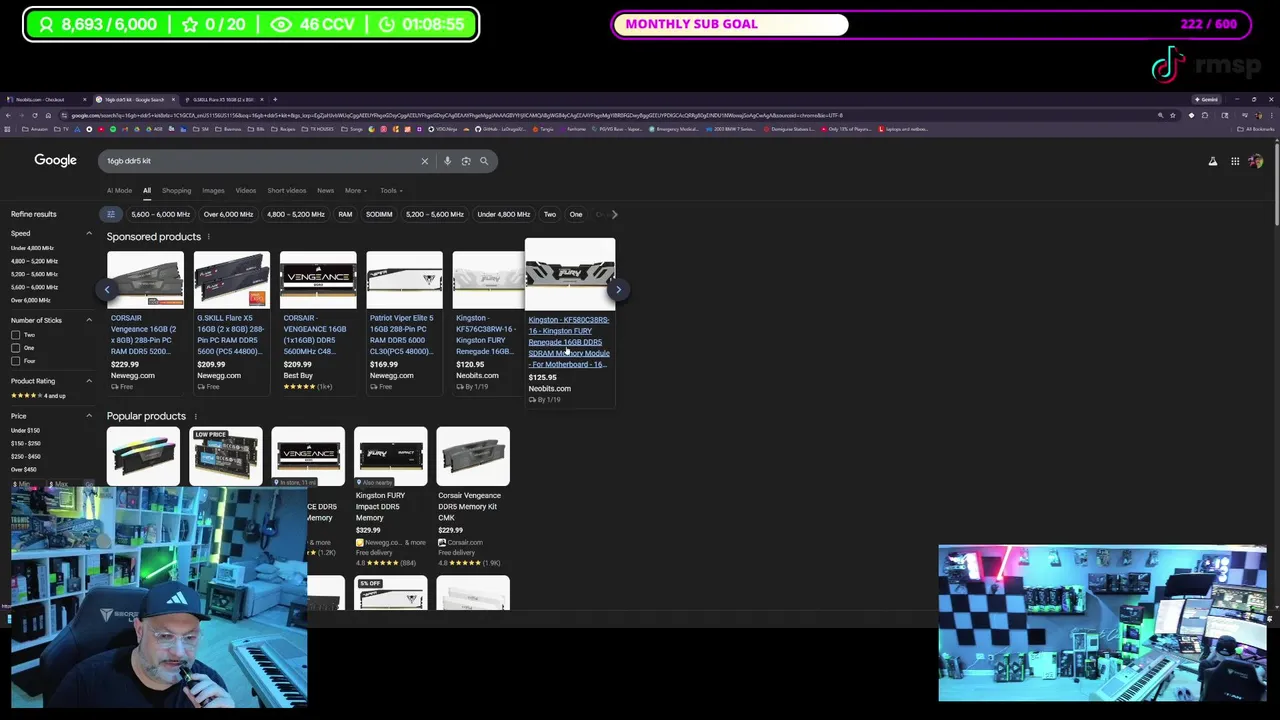Open the Google apps grid
The height and width of the screenshot is (720, 1280).
click(1235, 161)
